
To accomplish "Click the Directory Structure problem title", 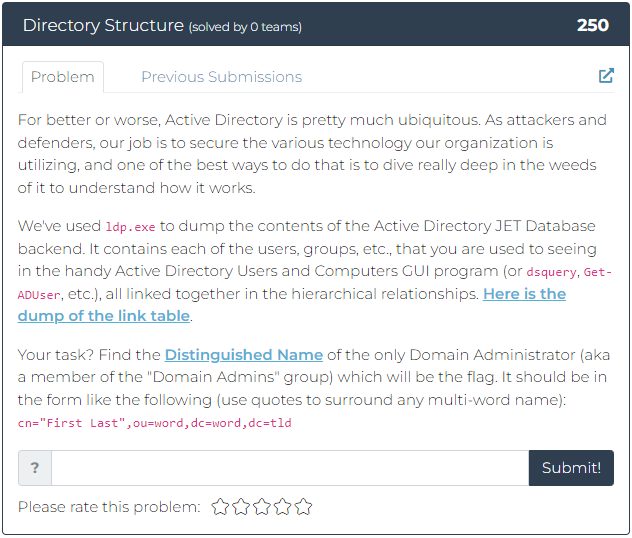I will click(x=103, y=25).
